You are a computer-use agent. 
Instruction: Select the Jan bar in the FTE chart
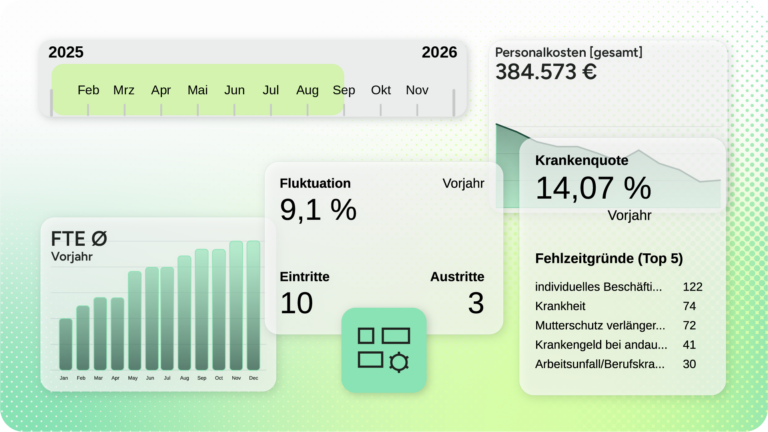pos(65,344)
